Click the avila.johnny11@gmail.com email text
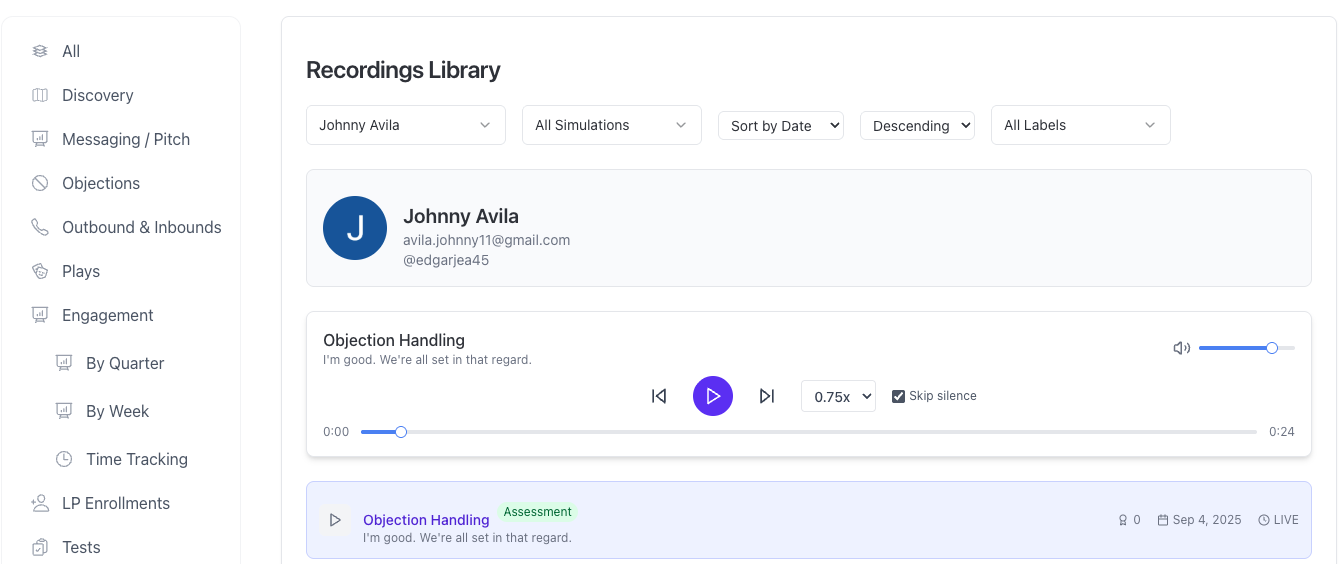Viewport: 1339px width, 564px height. tap(486, 240)
